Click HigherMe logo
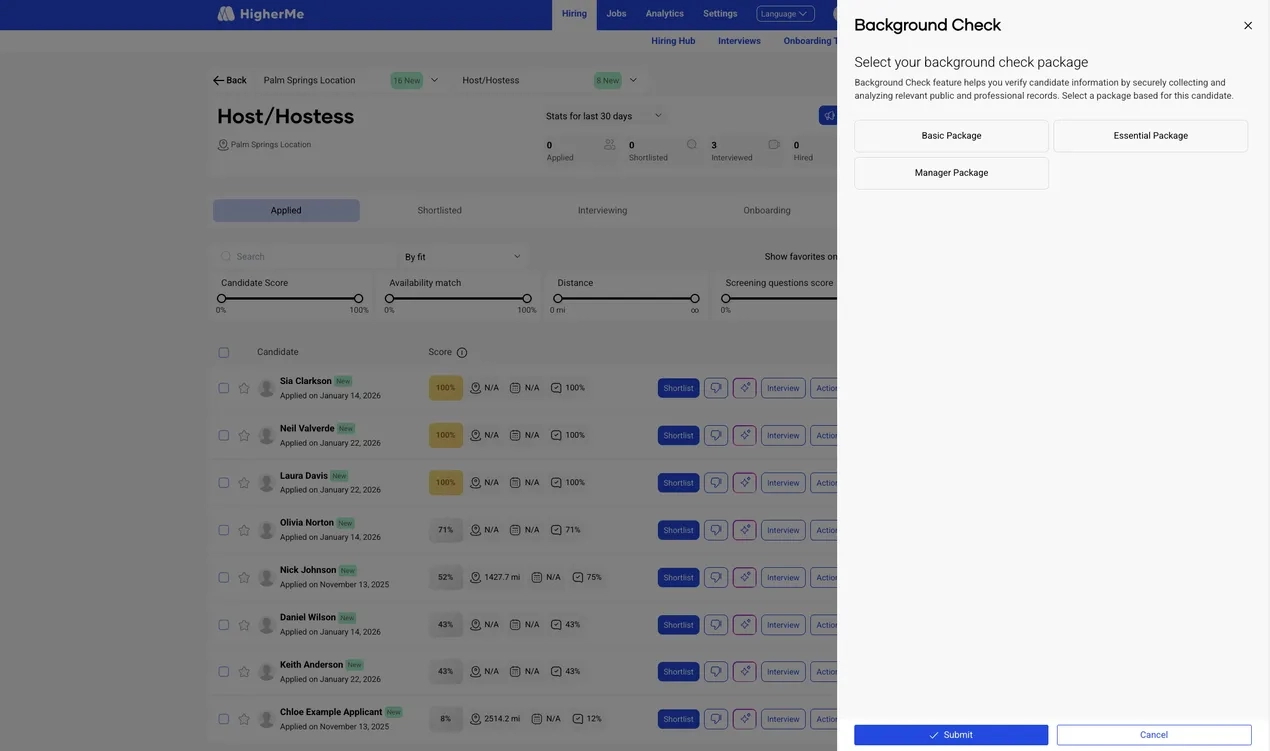The height and width of the screenshot is (751, 1270). click(261, 14)
